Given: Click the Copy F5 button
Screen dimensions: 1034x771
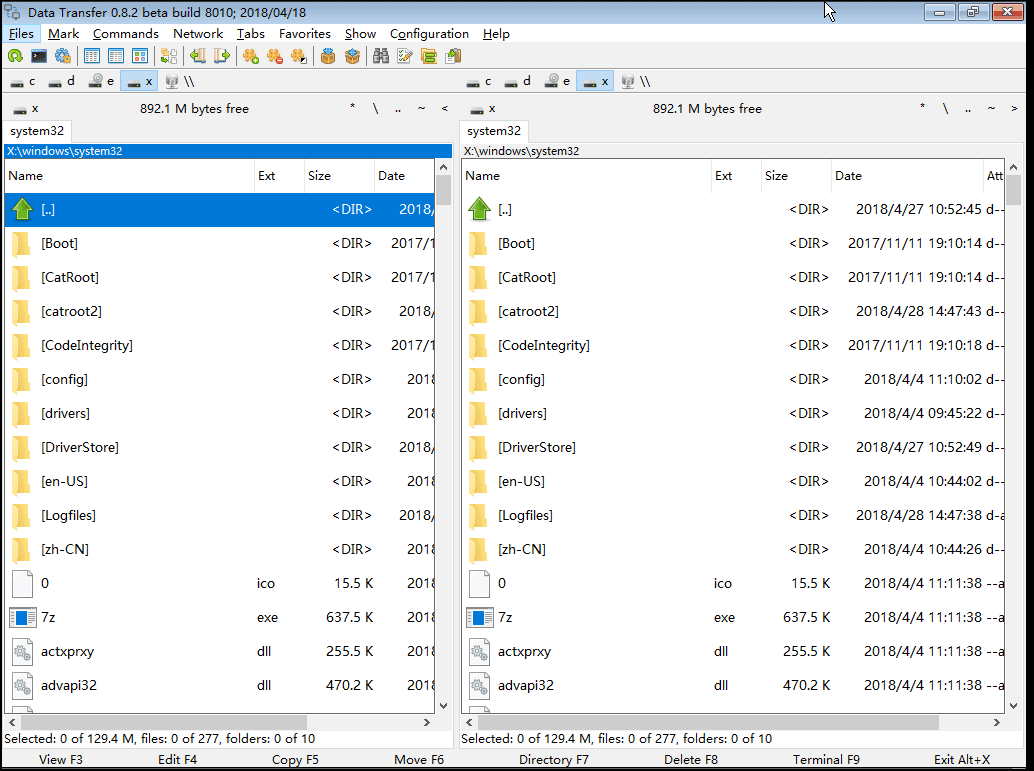Looking at the screenshot, I should 295,759.
